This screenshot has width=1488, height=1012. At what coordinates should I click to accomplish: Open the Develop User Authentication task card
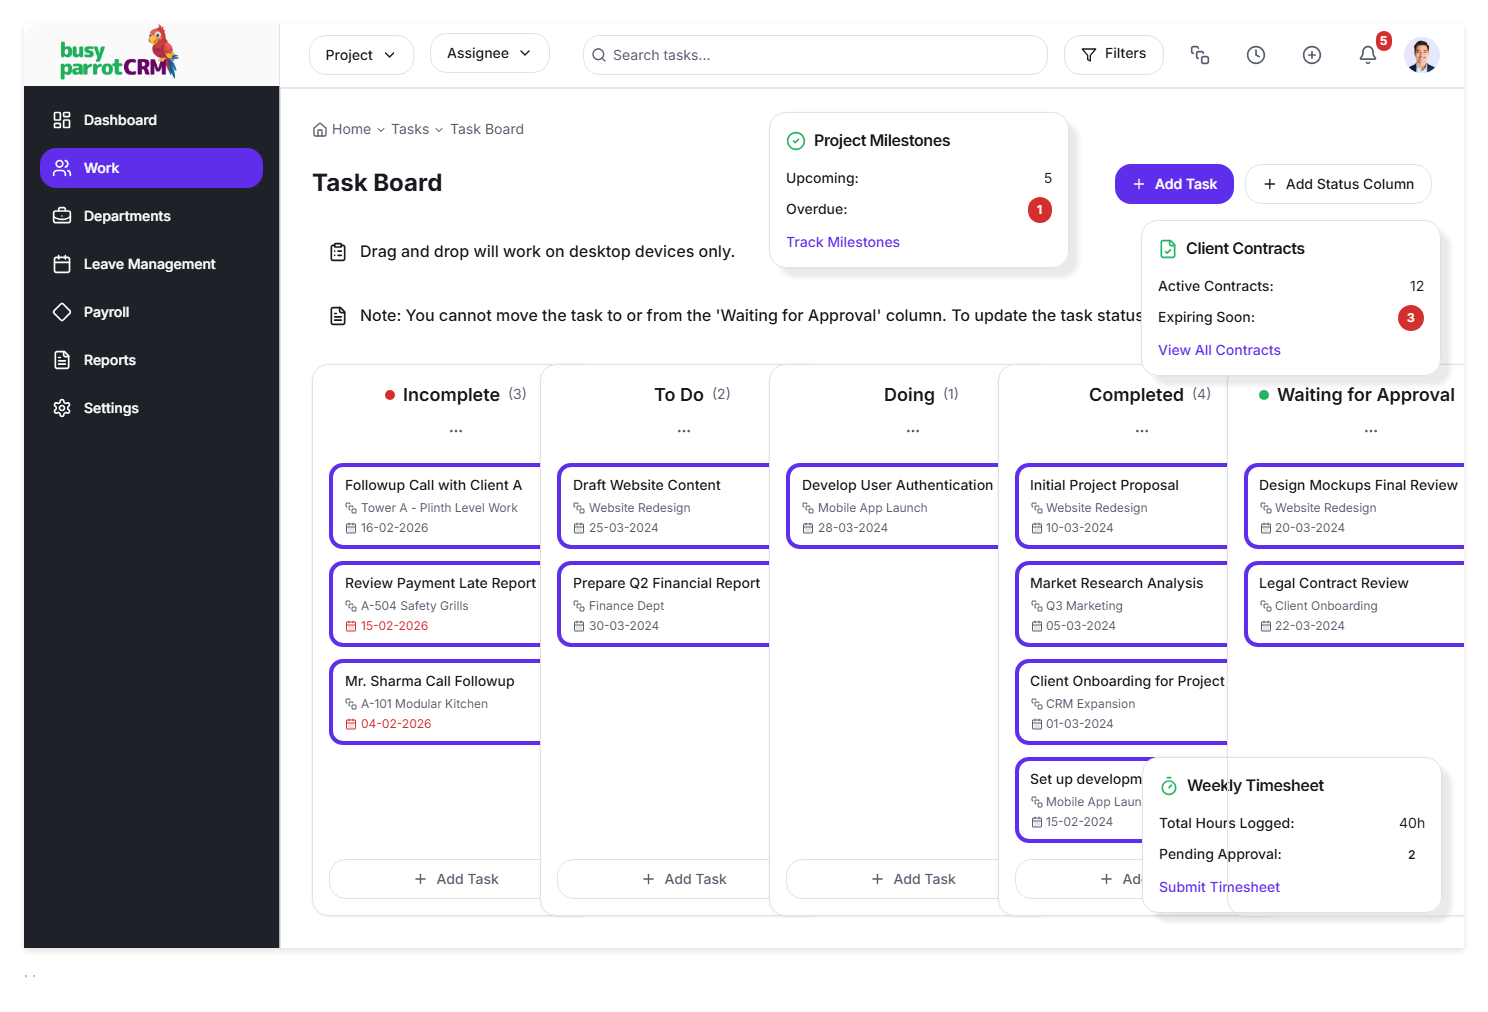pyautogui.click(x=896, y=506)
